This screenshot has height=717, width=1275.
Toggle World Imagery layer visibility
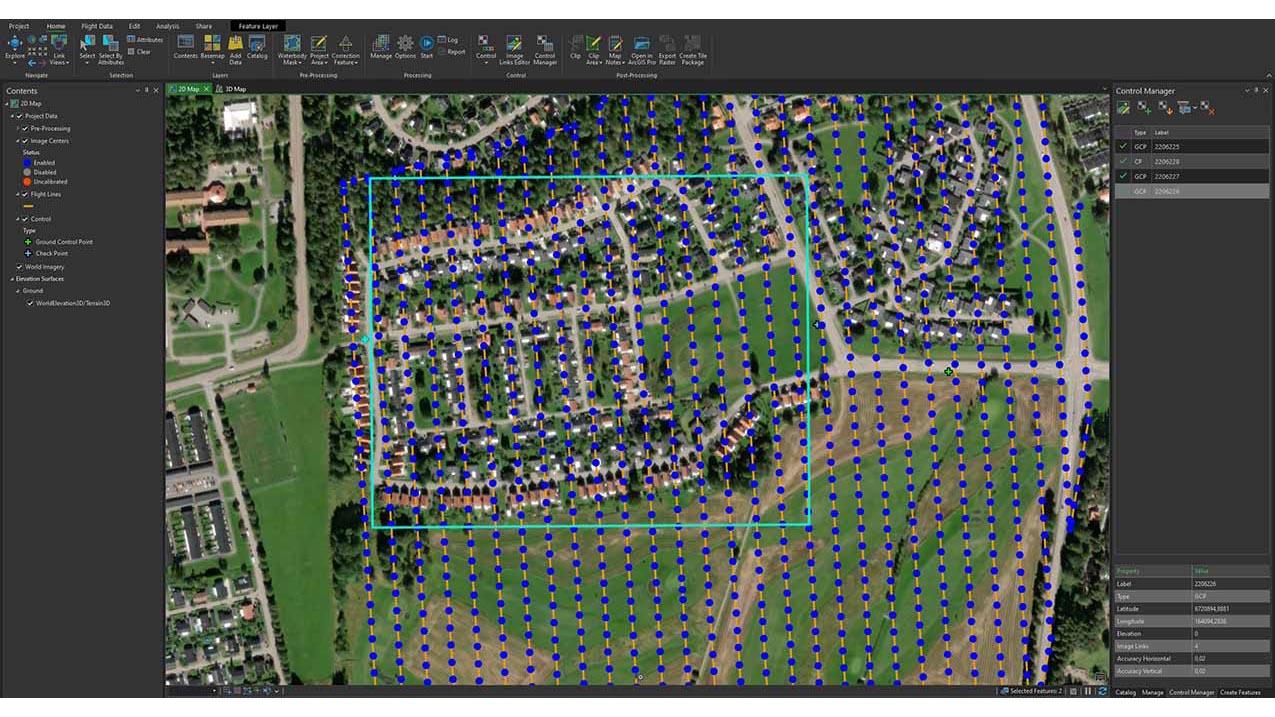click(x=19, y=267)
